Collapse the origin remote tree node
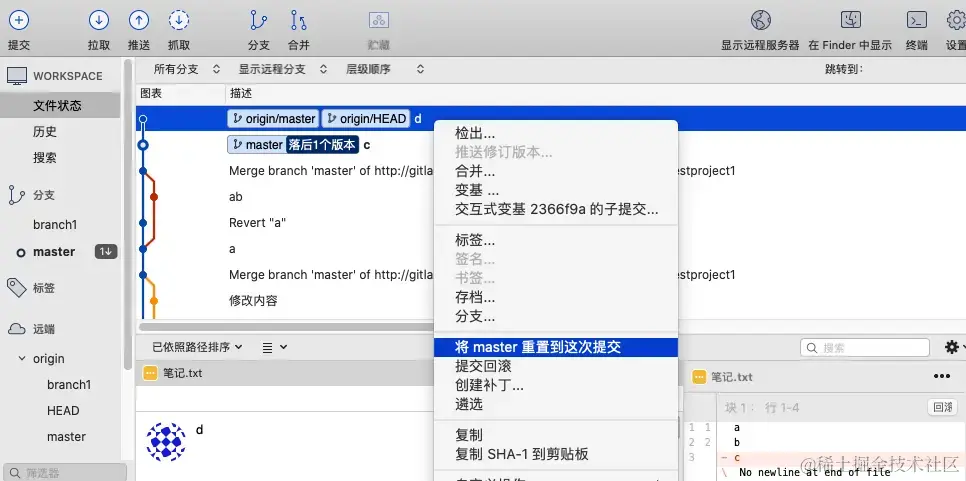Viewport: 966px width, 481px height. [22, 358]
